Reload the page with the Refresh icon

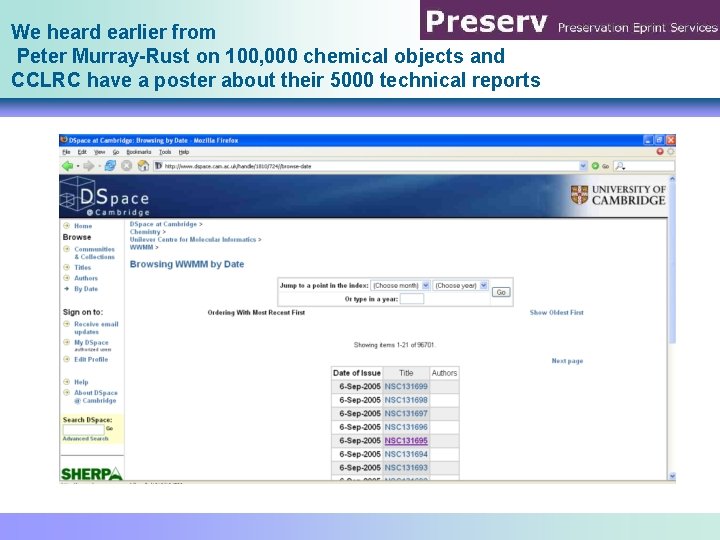110,166
